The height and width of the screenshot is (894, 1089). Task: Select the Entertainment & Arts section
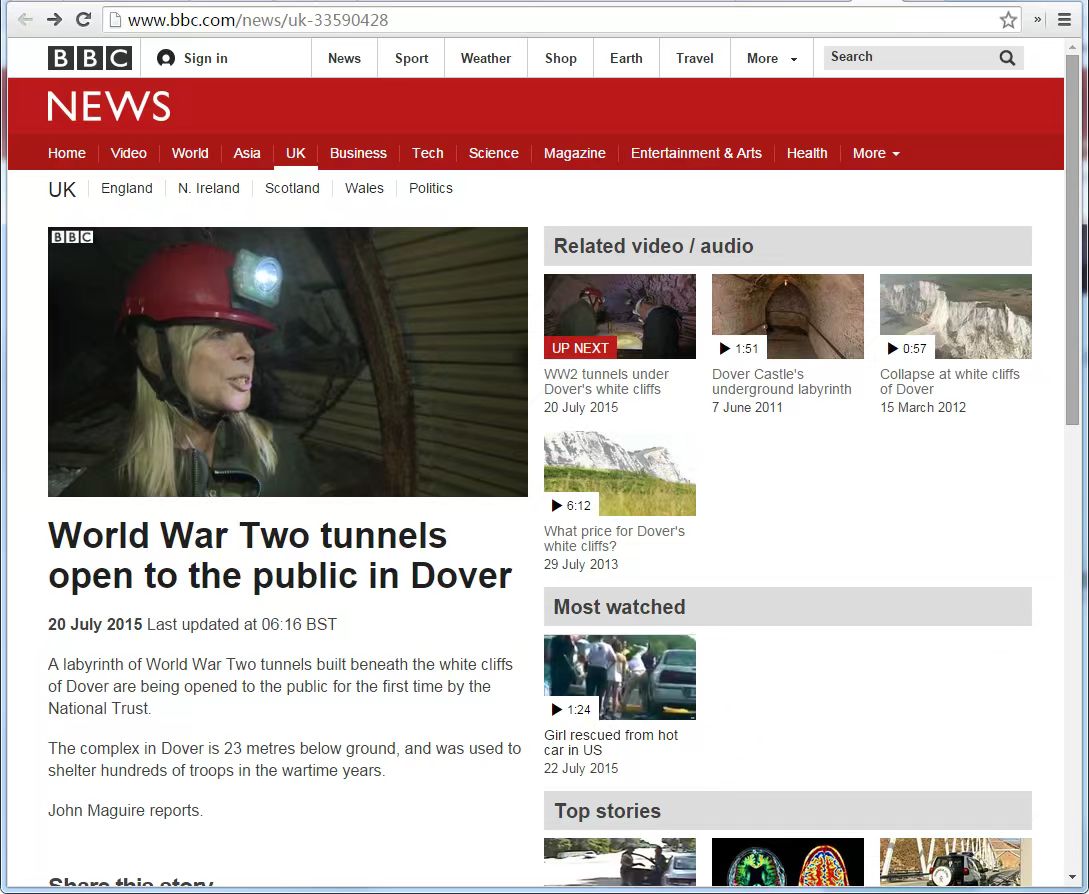pos(696,153)
